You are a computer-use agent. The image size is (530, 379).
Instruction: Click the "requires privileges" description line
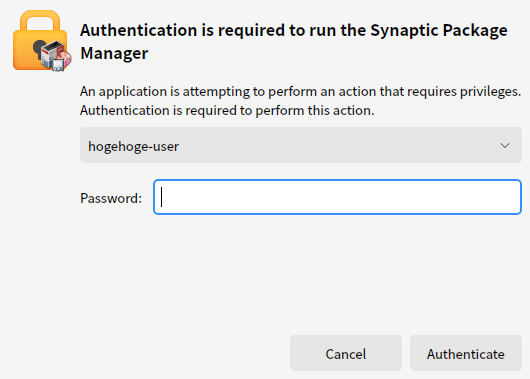click(300, 91)
